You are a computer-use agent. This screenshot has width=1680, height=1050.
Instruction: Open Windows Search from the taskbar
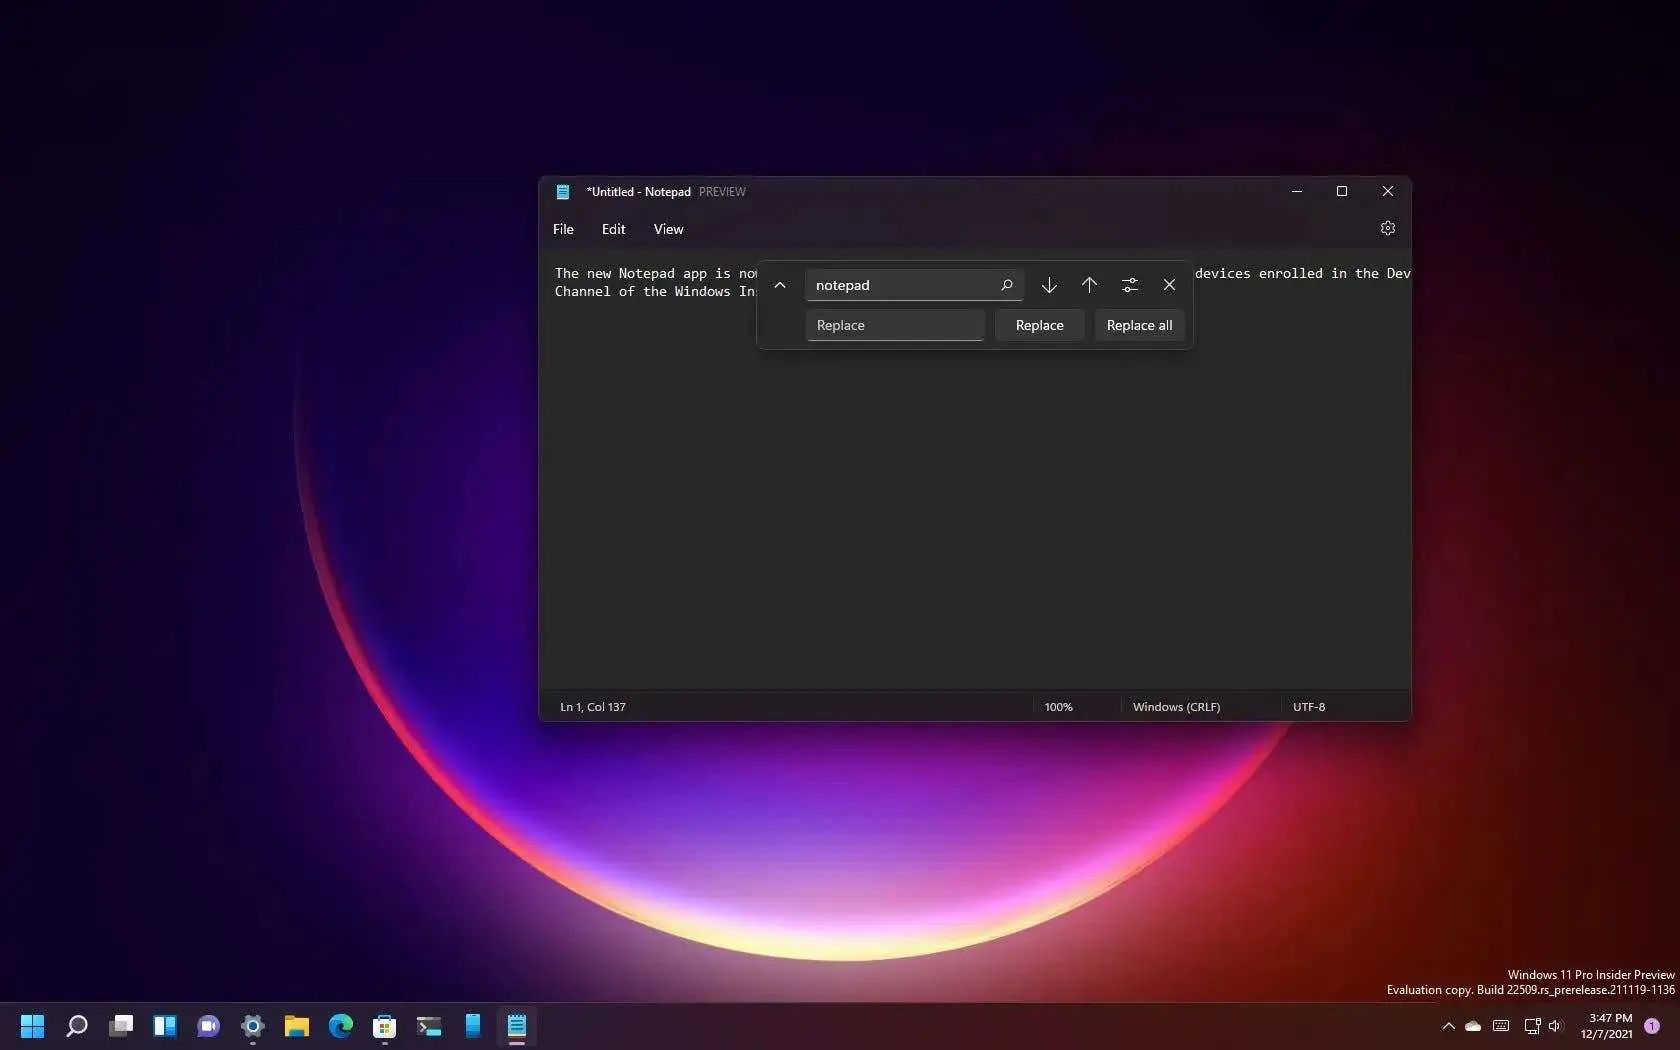(x=76, y=1026)
